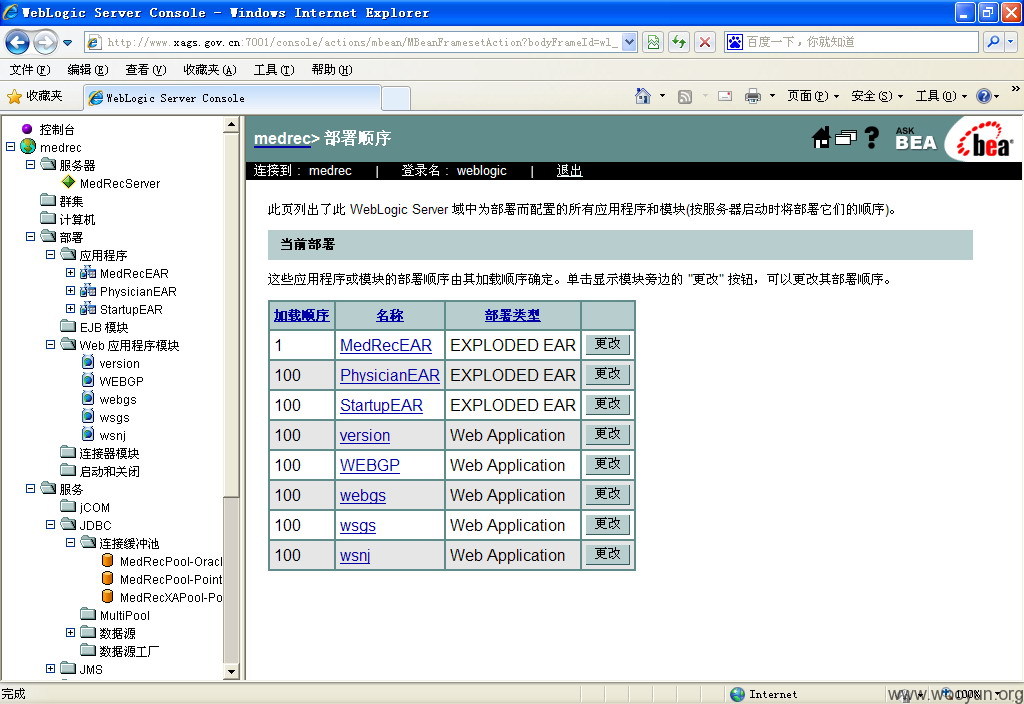
Task: Click the 更改 button for MedRecEAR
Action: click(x=607, y=344)
